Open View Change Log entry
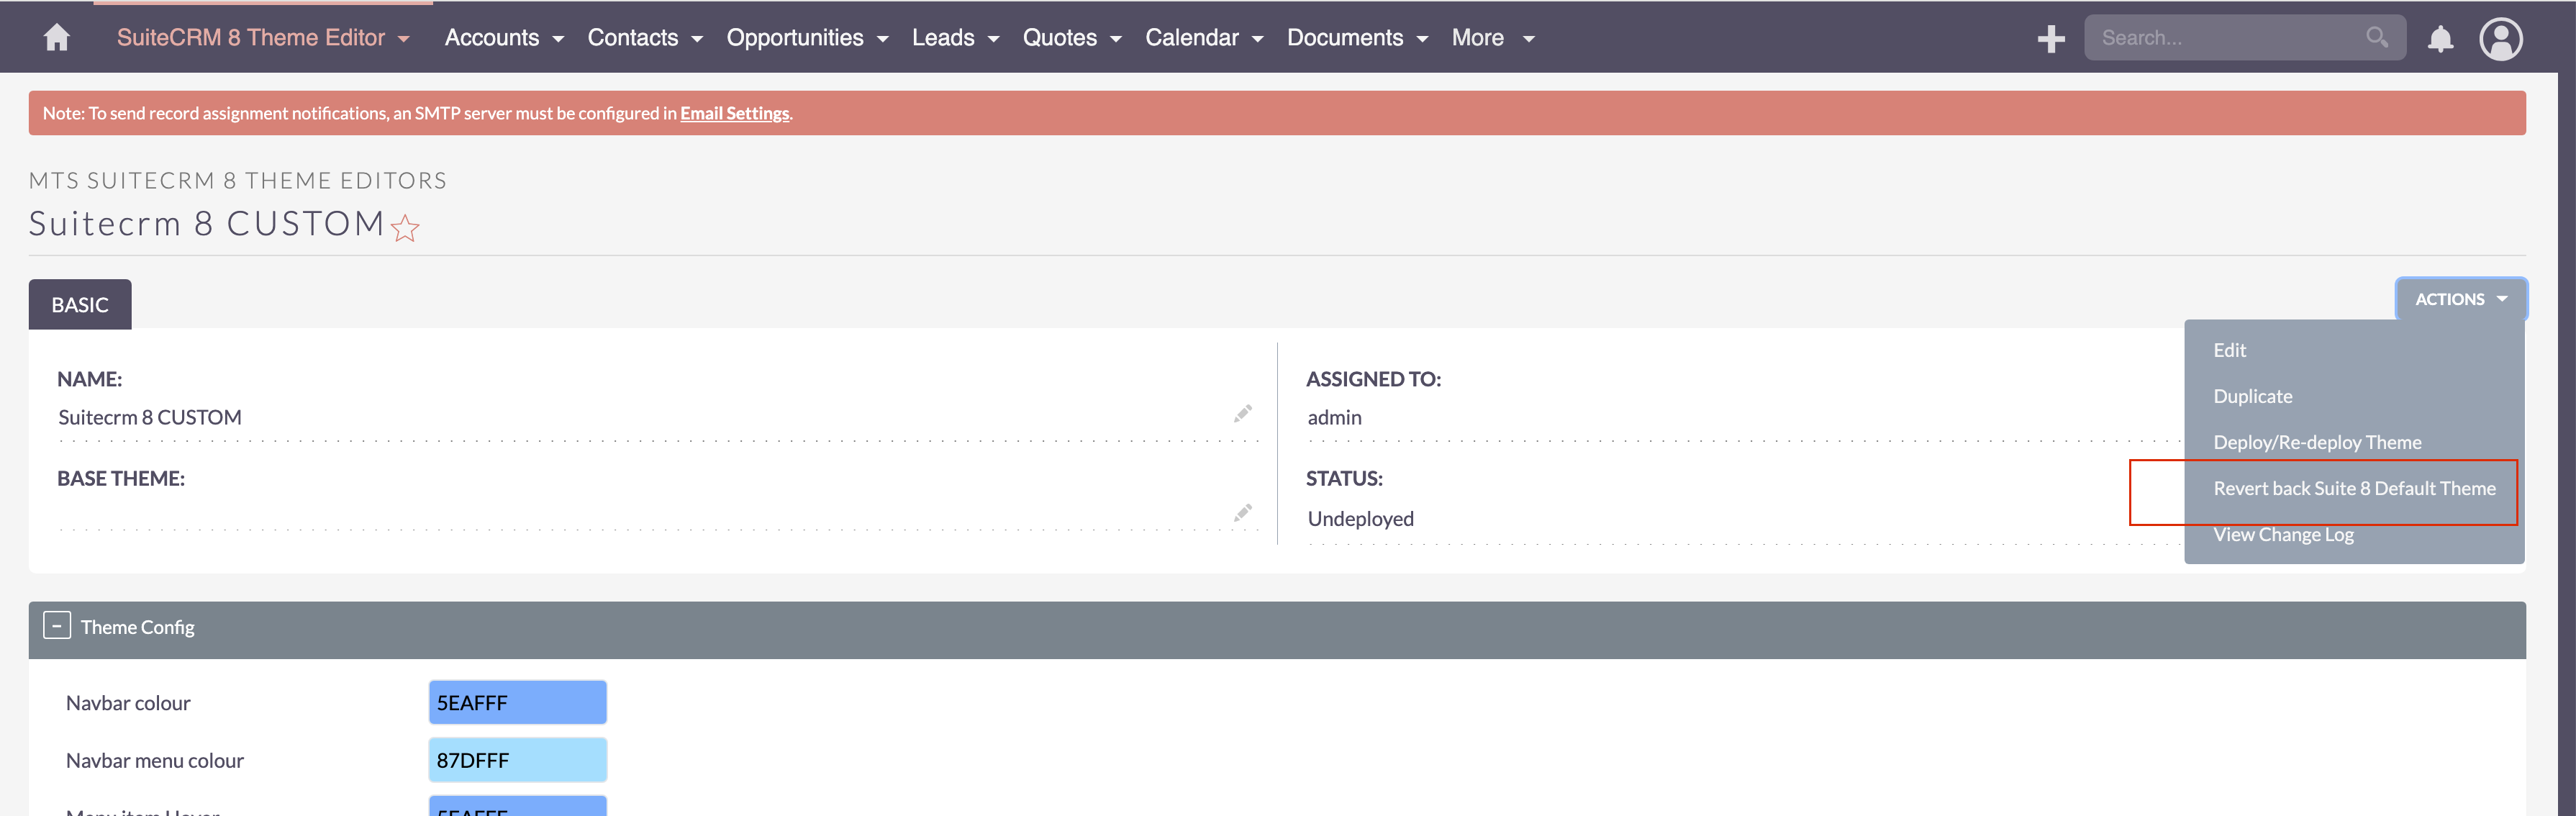The height and width of the screenshot is (816, 2576). pos(2283,534)
